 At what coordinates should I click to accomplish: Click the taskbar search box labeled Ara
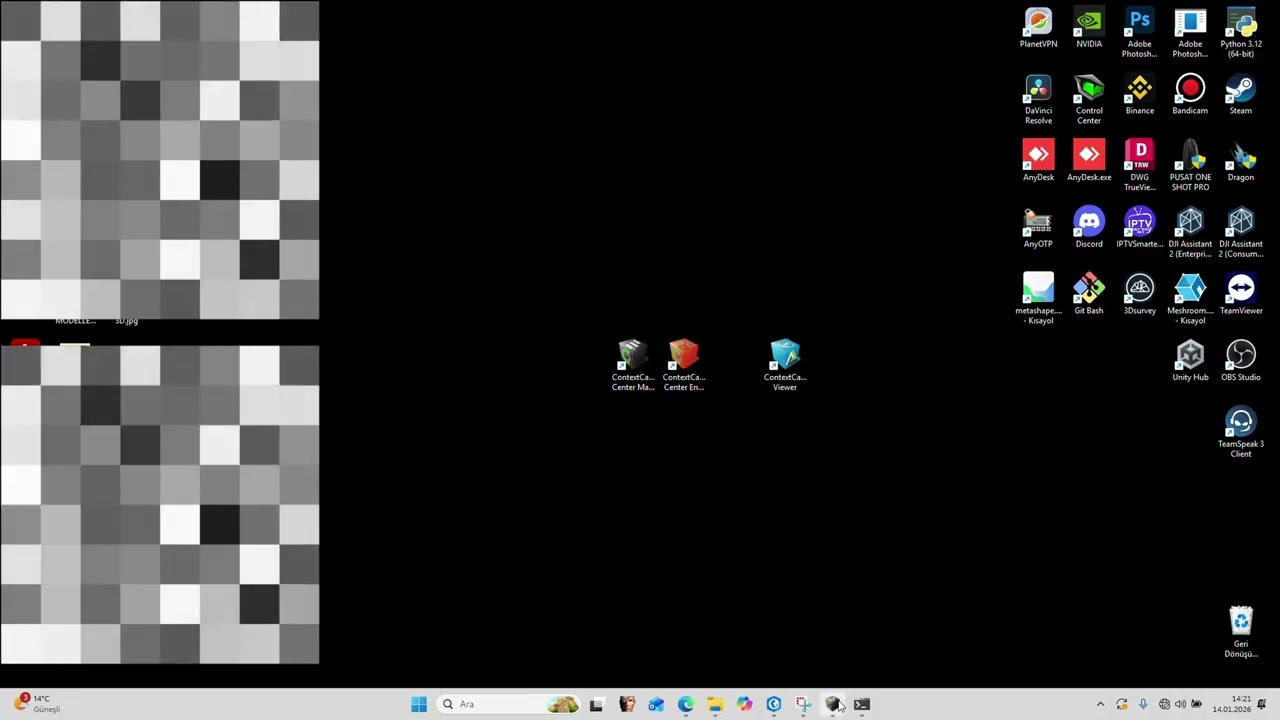point(510,704)
